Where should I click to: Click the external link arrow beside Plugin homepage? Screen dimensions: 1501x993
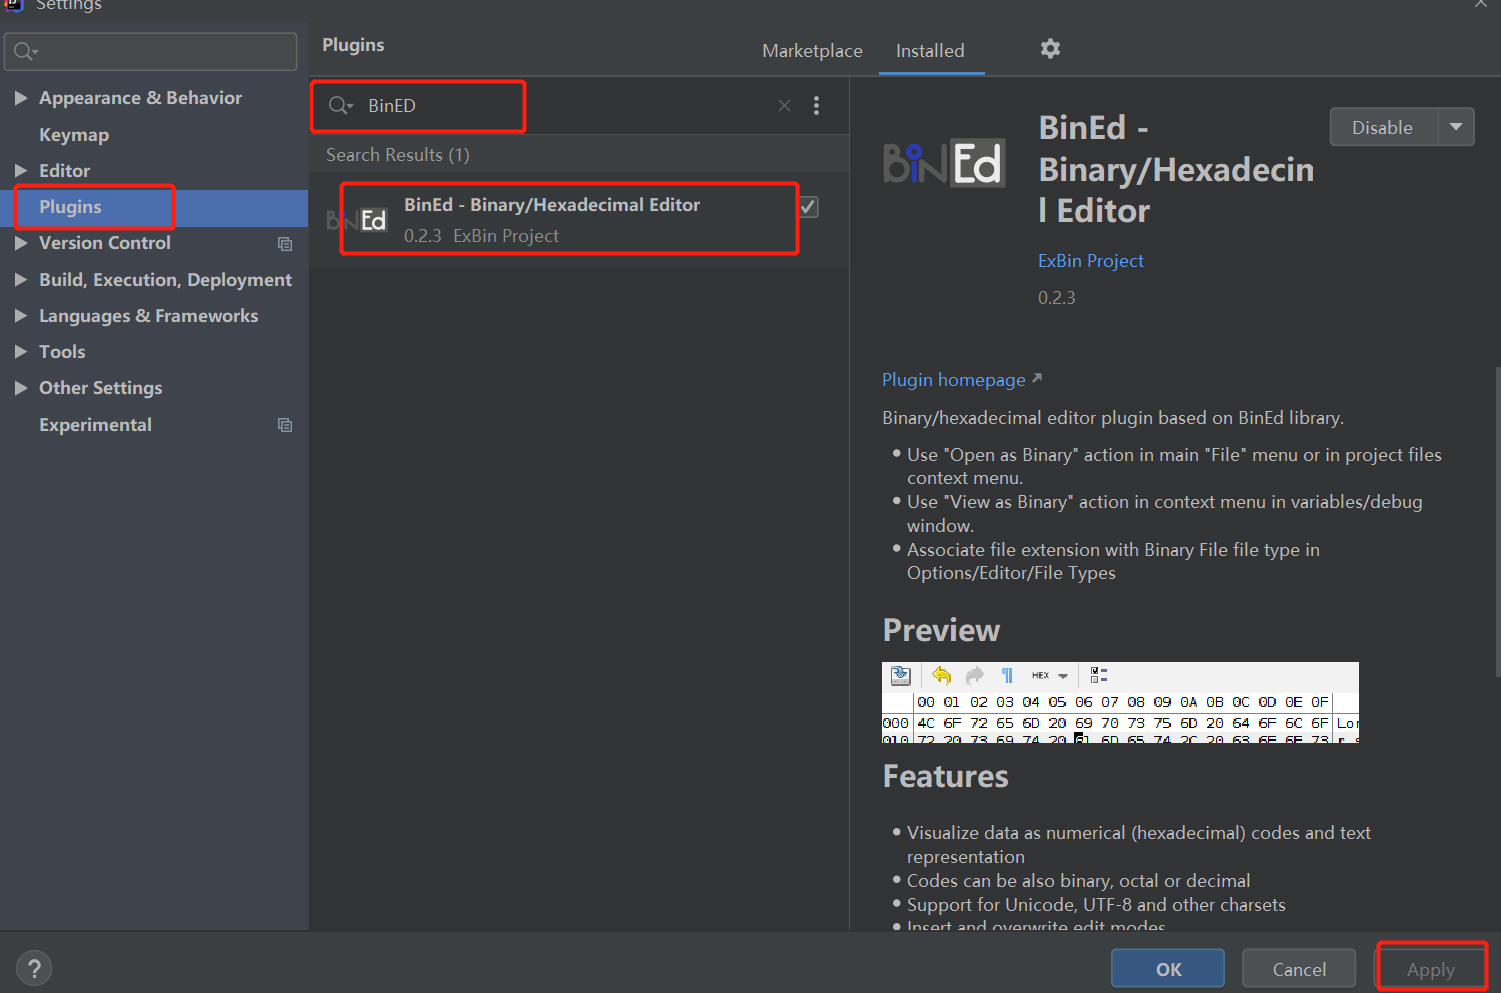click(1038, 378)
